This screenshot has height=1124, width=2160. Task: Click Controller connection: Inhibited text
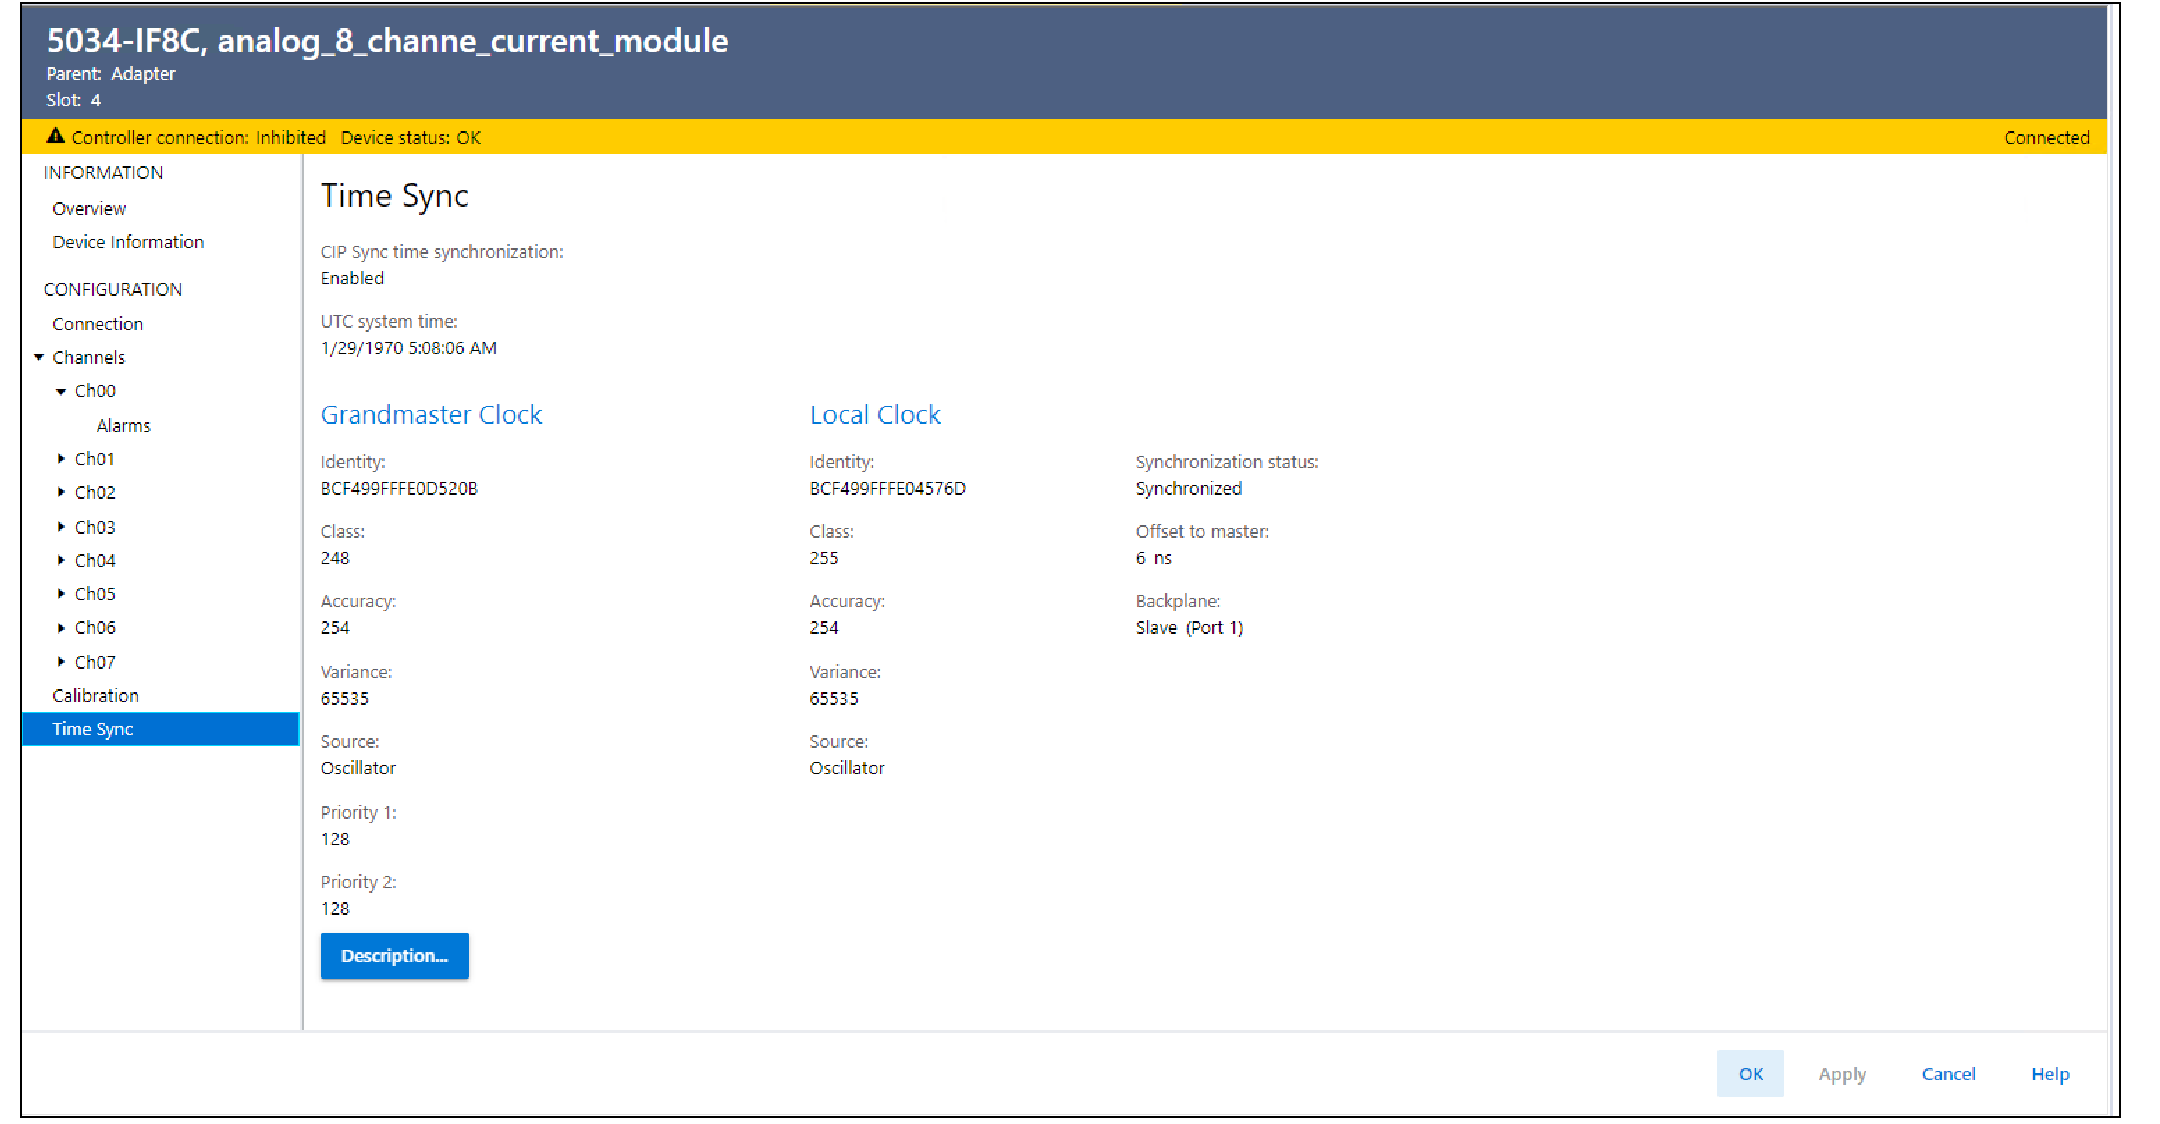pos(199,138)
